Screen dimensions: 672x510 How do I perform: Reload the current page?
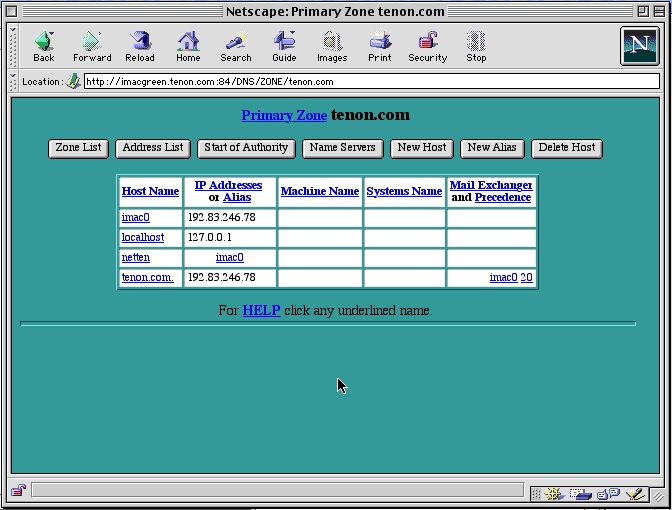pyautogui.click(x=140, y=46)
